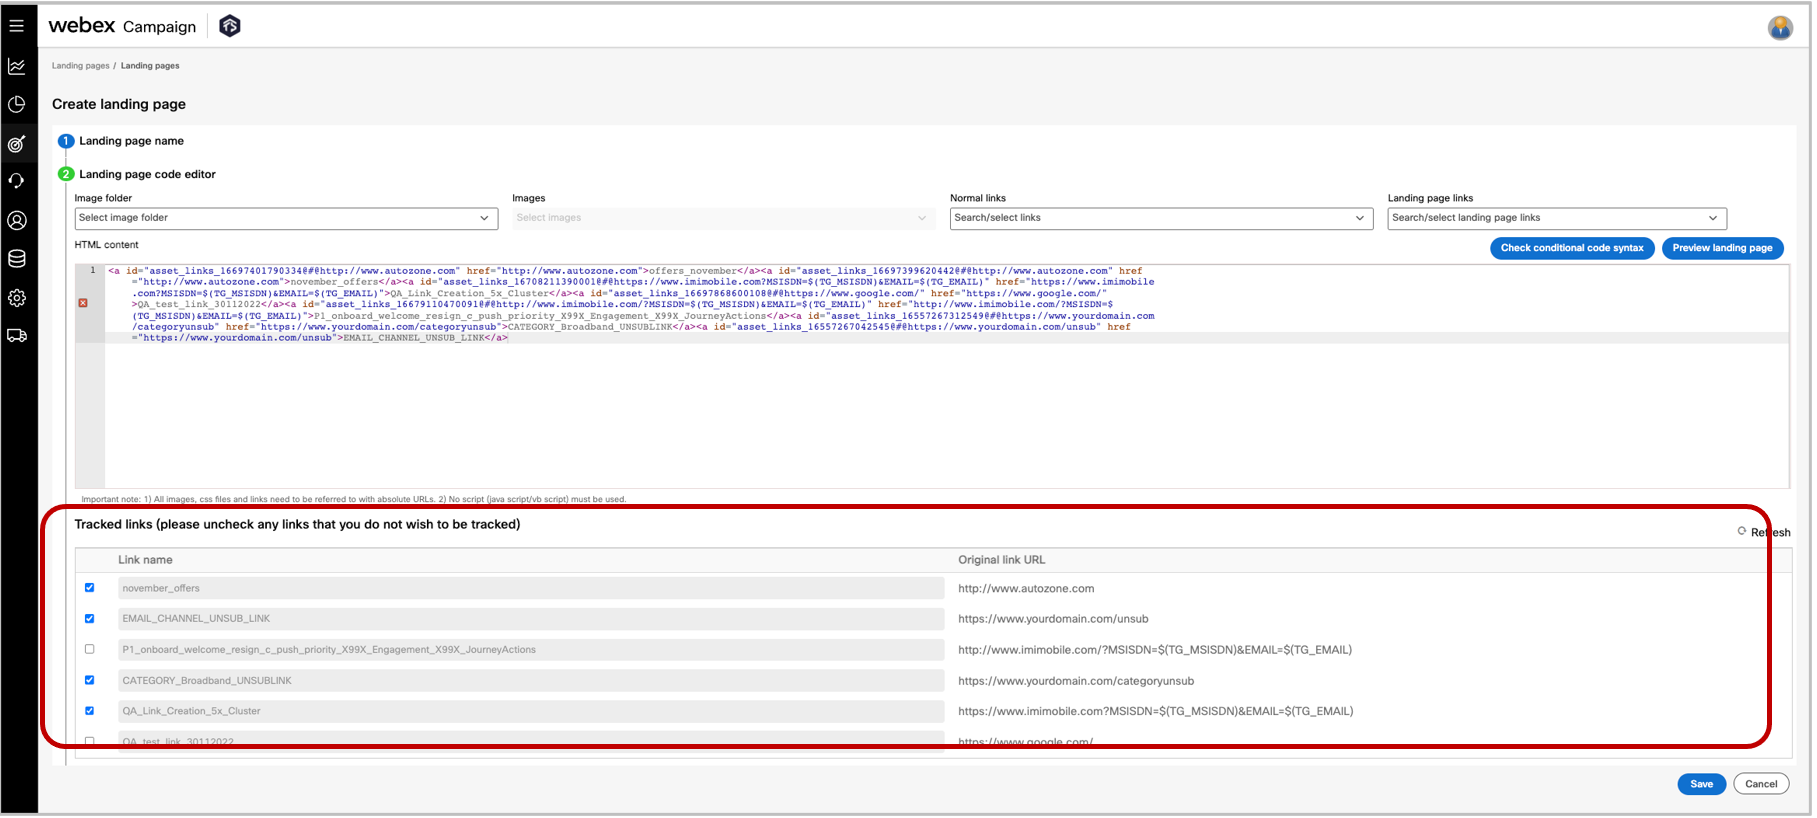Open the headset support sidebar icon
Viewport: 1817px width, 818px height.
pos(17,181)
